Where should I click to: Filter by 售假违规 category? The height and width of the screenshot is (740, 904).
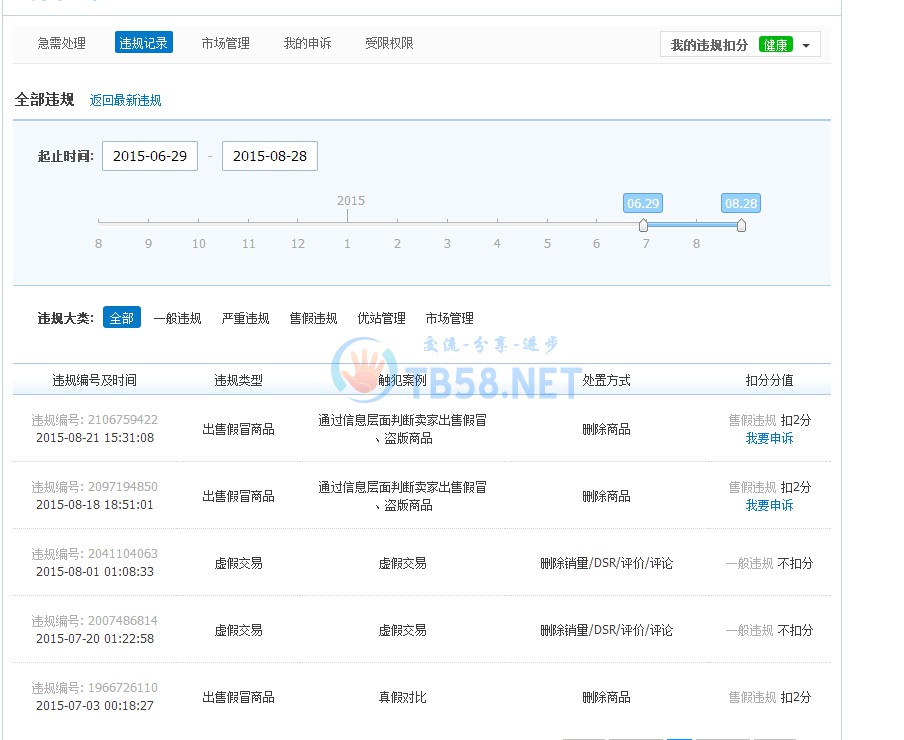(x=313, y=318)
